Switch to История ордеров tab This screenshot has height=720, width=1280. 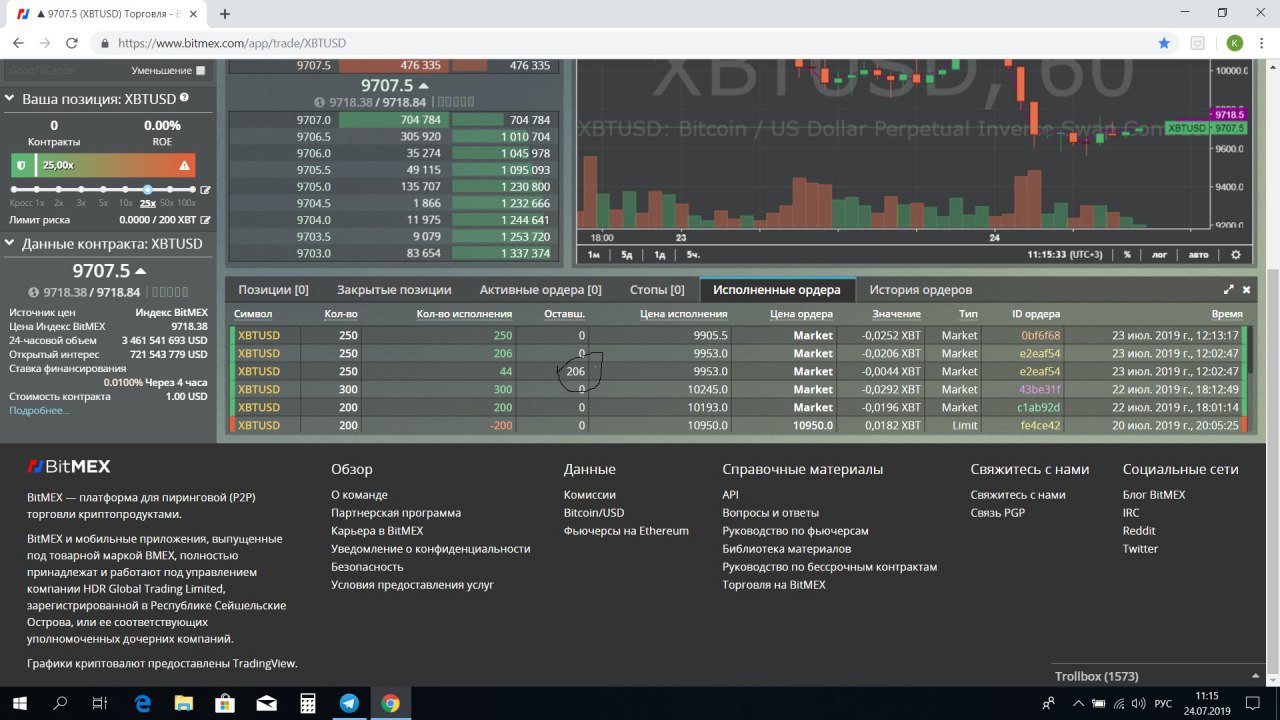pos(920,290)
